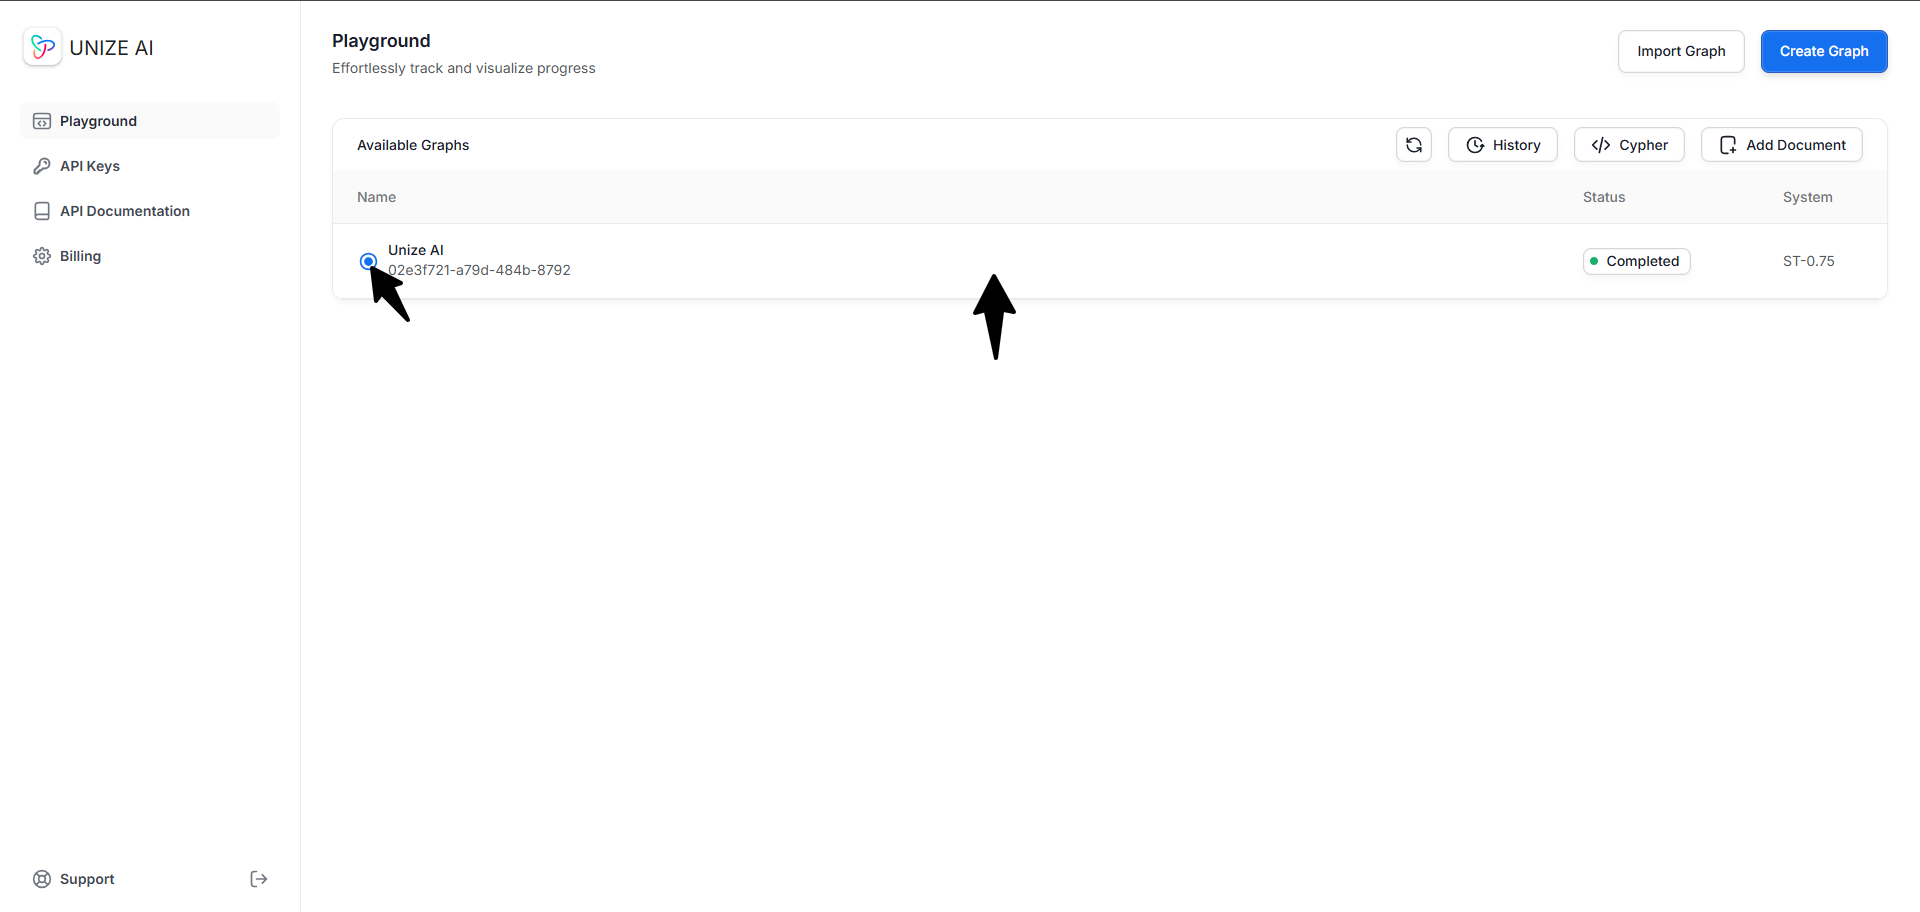Open Playground in the sidebar
Screen dimensions: 1920x912
pos(150,121)
